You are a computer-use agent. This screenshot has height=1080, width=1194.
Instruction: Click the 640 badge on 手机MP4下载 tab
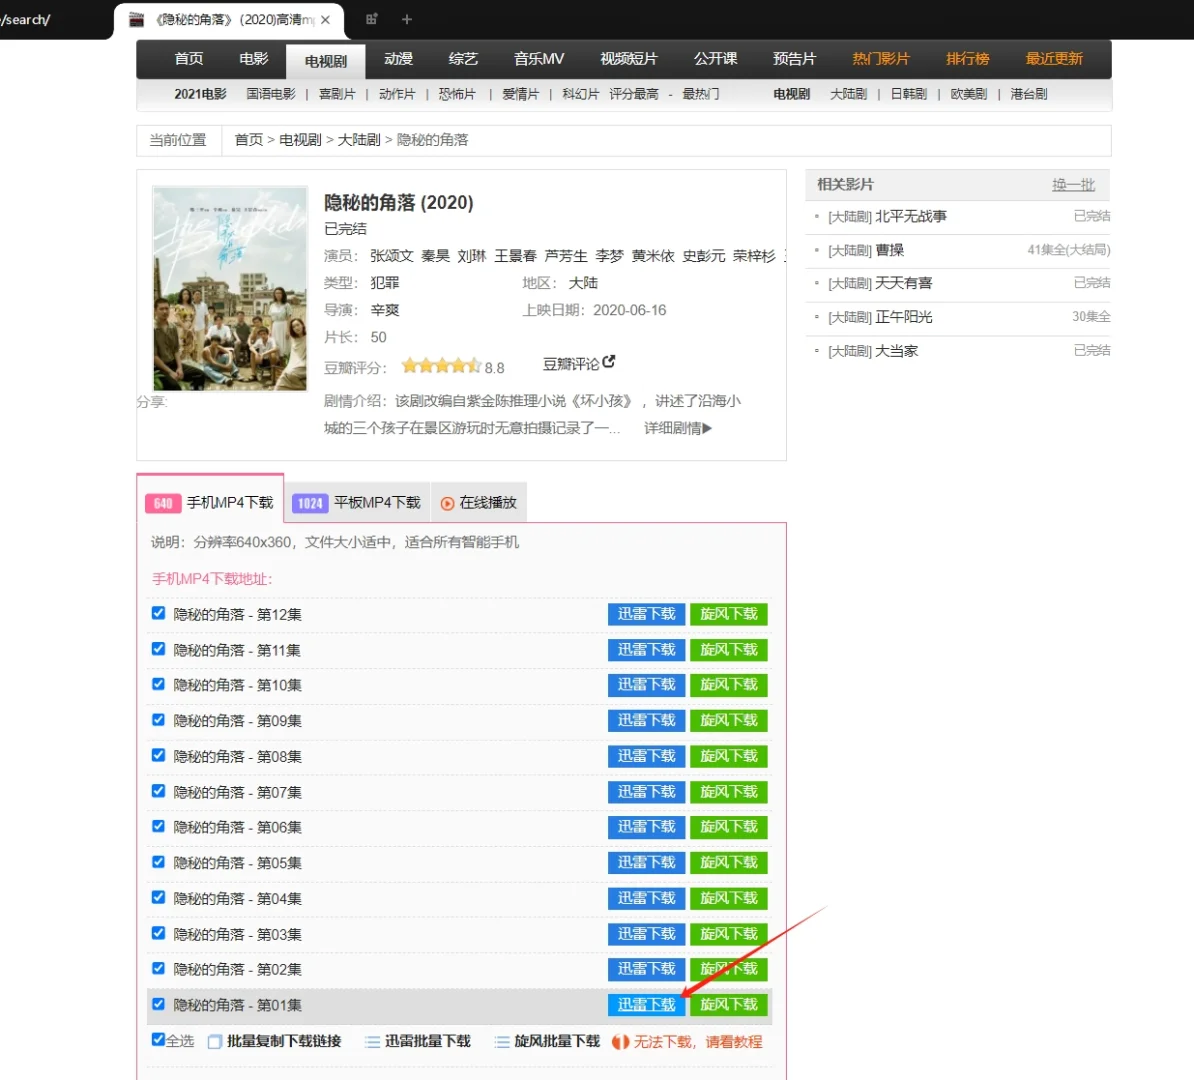[x=163, y=503]
